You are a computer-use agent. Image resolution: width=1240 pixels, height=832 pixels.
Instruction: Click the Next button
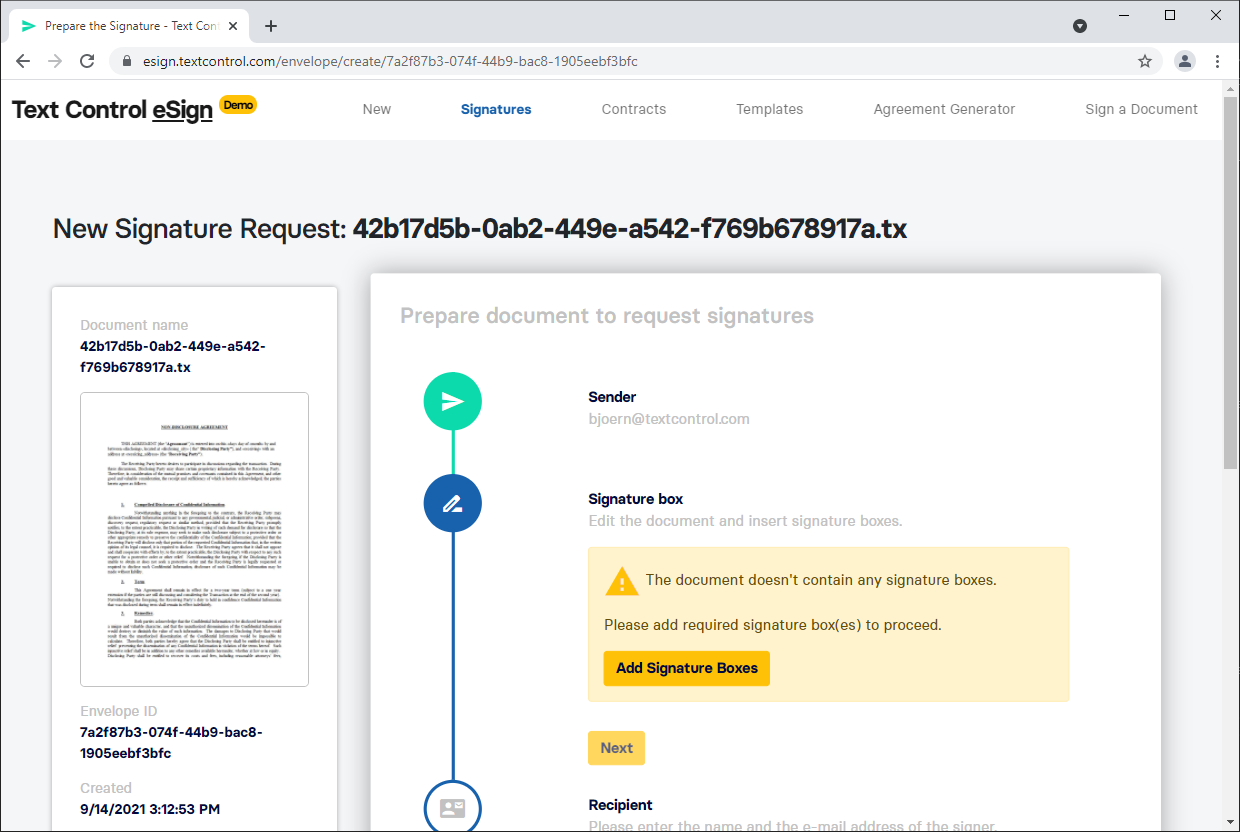616,748
